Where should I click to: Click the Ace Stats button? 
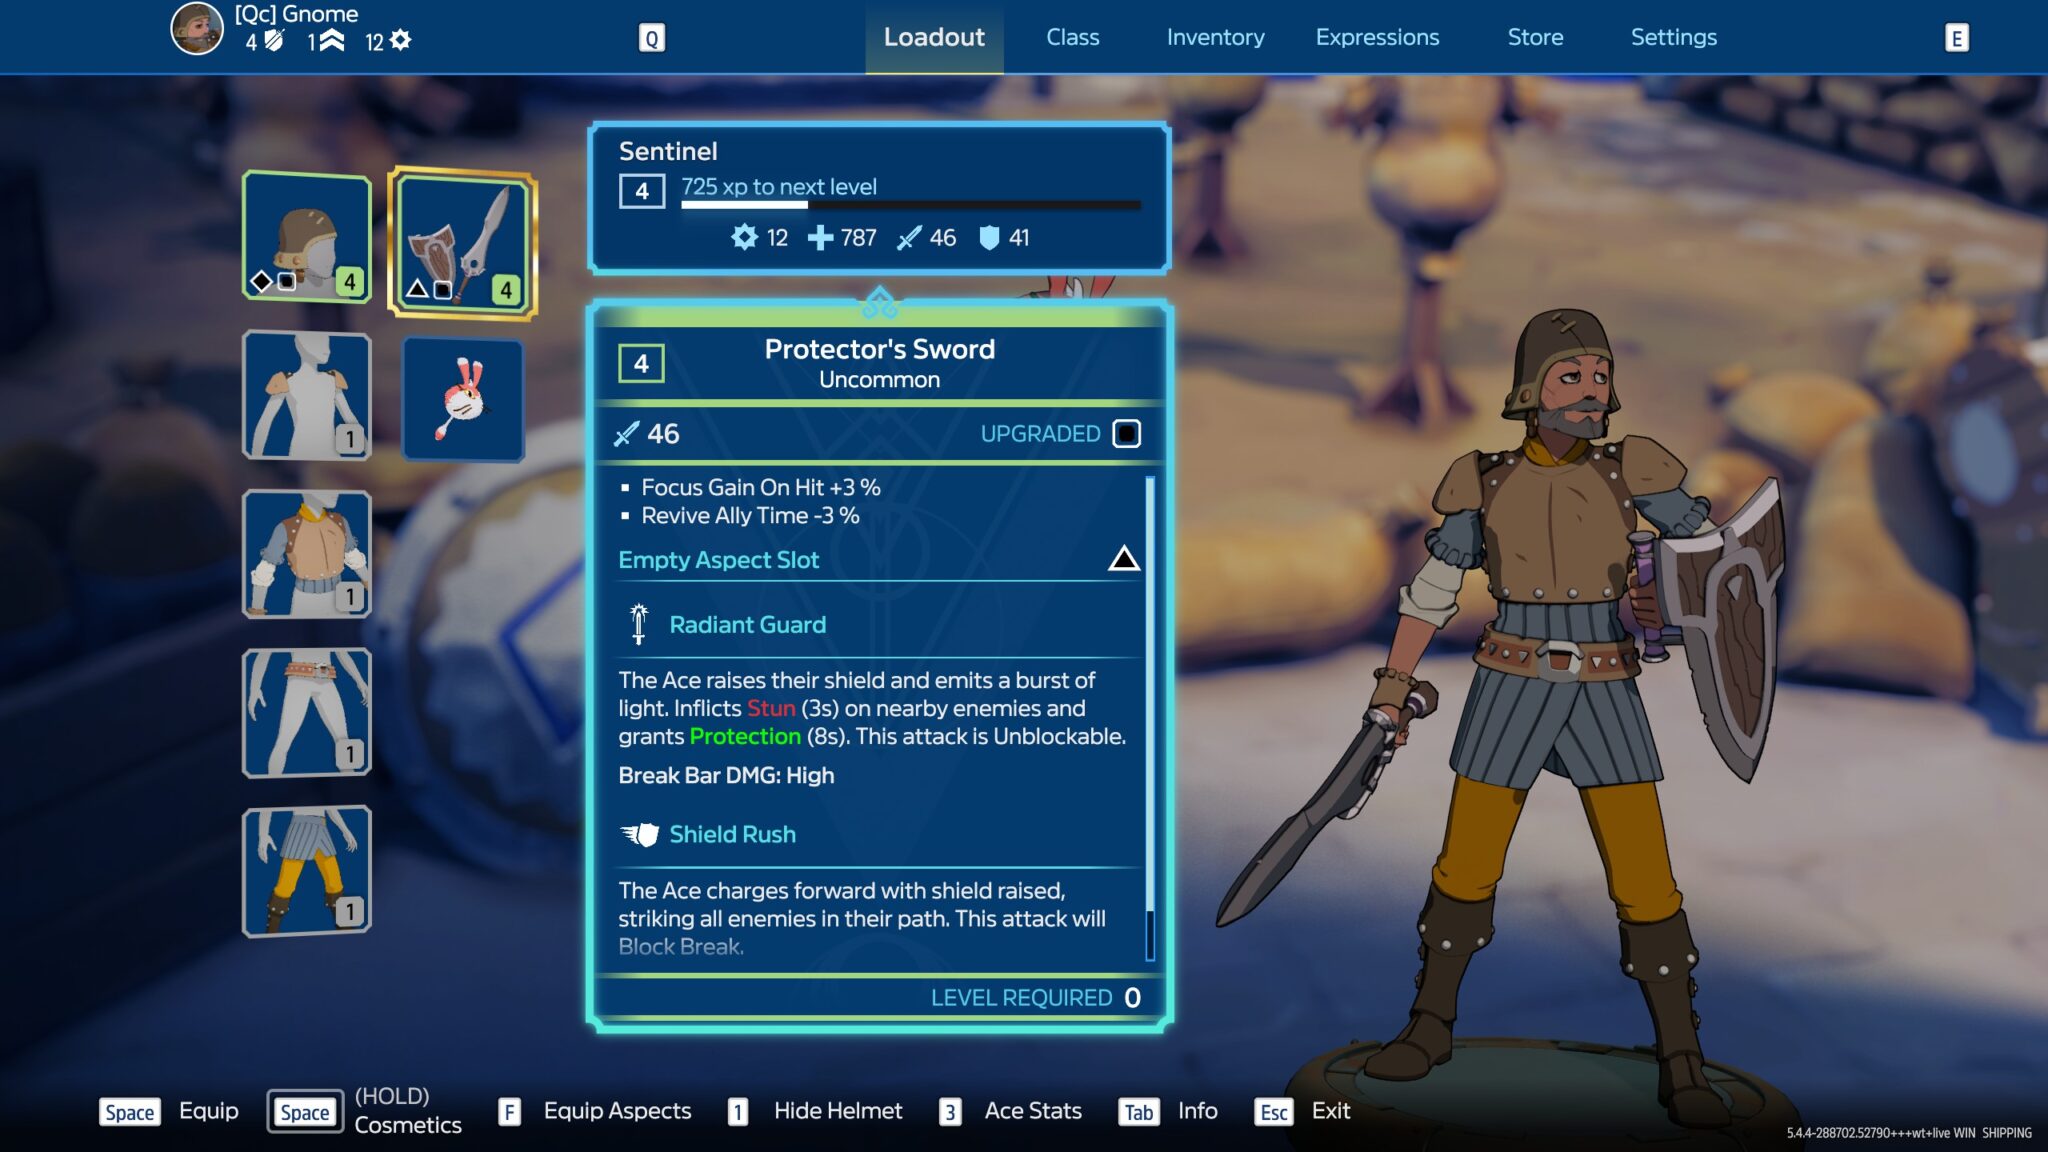pos(1032,1111)
